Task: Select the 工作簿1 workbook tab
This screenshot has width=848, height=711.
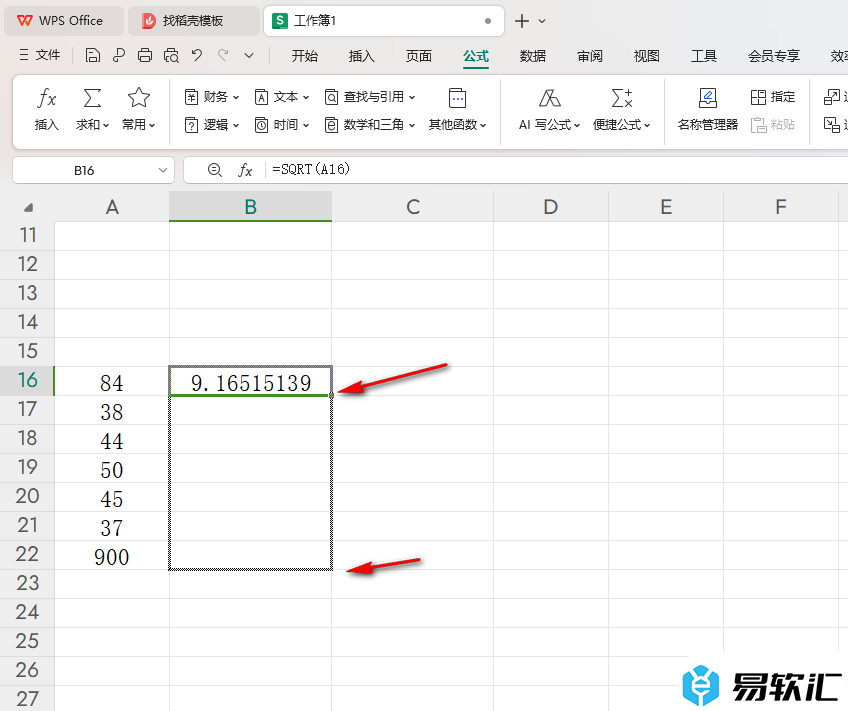Action: 383,21
